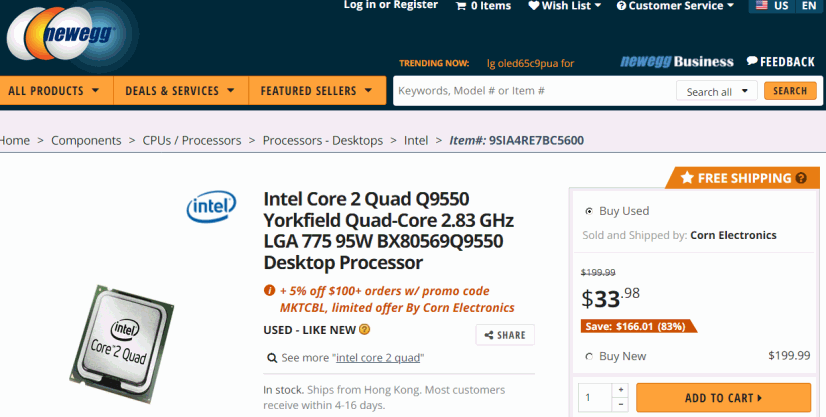Click the keyword search input field

[x=535, y=91]
